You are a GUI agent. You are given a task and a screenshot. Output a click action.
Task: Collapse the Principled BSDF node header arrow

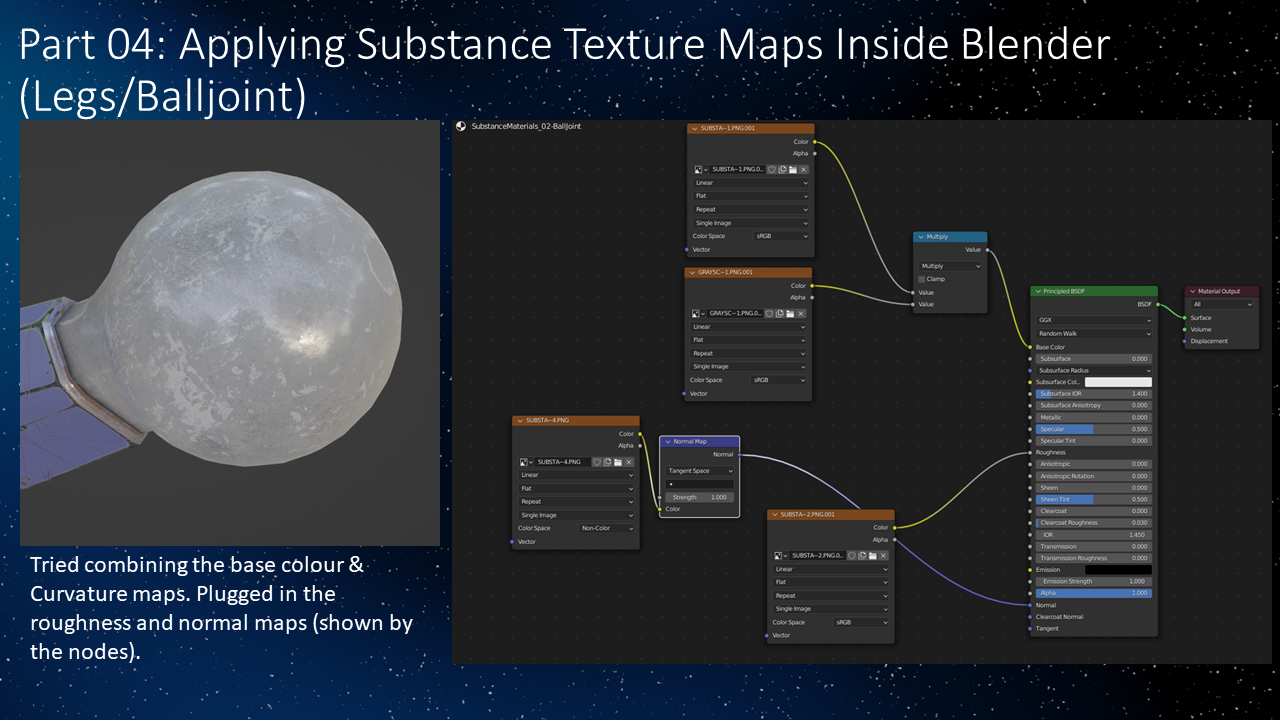pyautogui.click(x=1038, y=292)
